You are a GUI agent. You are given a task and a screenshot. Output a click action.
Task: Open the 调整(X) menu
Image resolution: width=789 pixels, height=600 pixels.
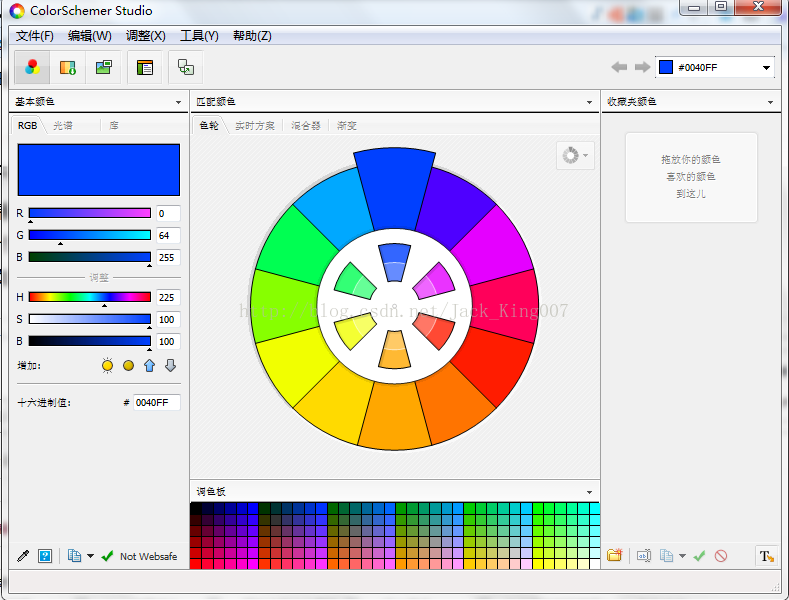pos(145,36)
